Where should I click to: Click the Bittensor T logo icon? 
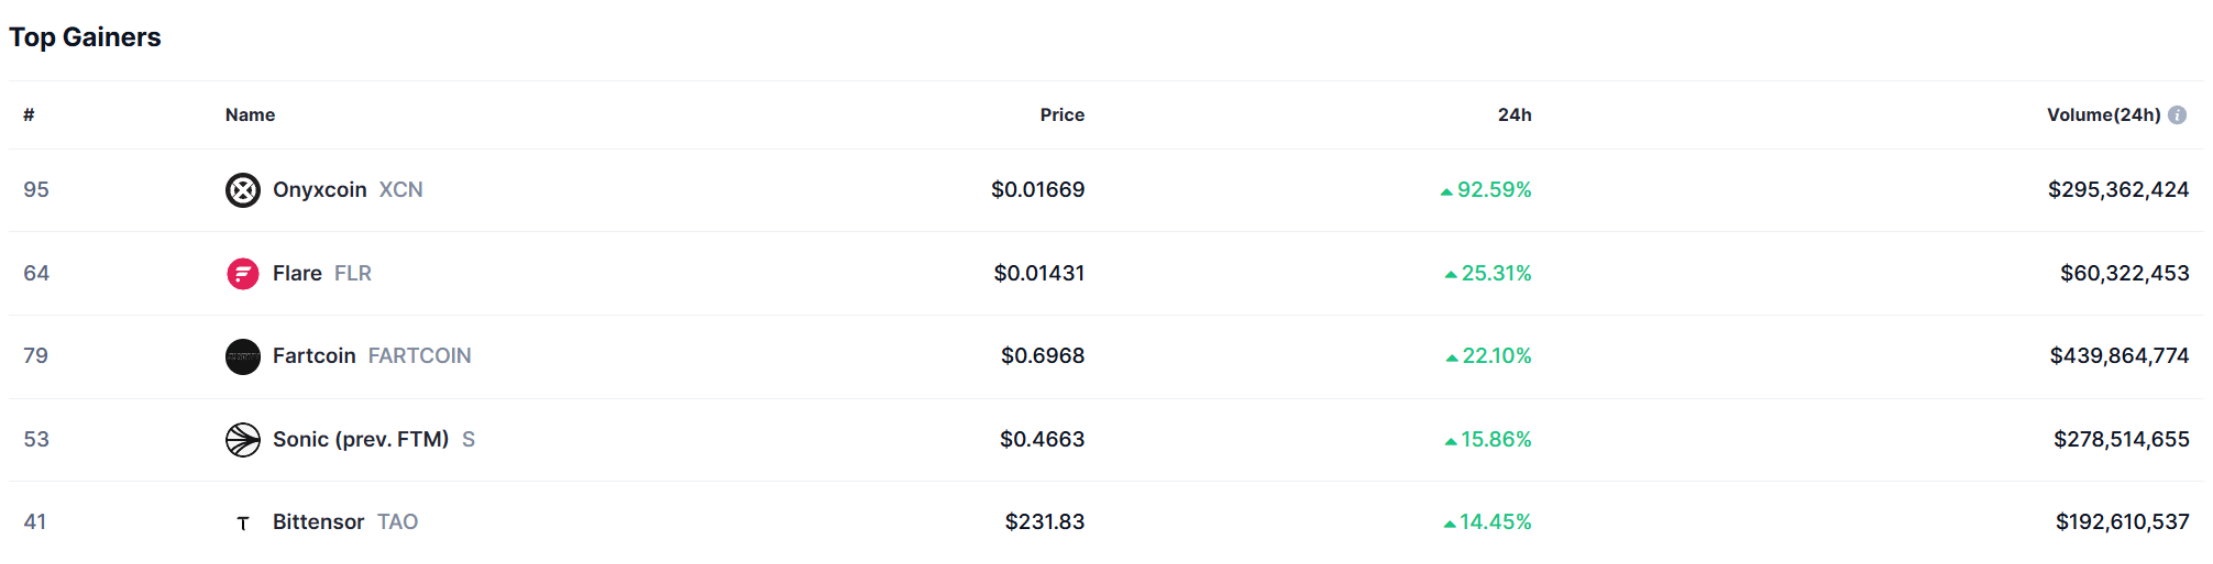click(242, 523)
